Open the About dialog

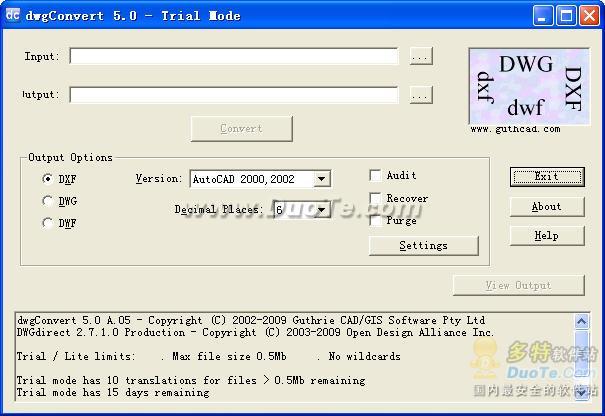547,207
